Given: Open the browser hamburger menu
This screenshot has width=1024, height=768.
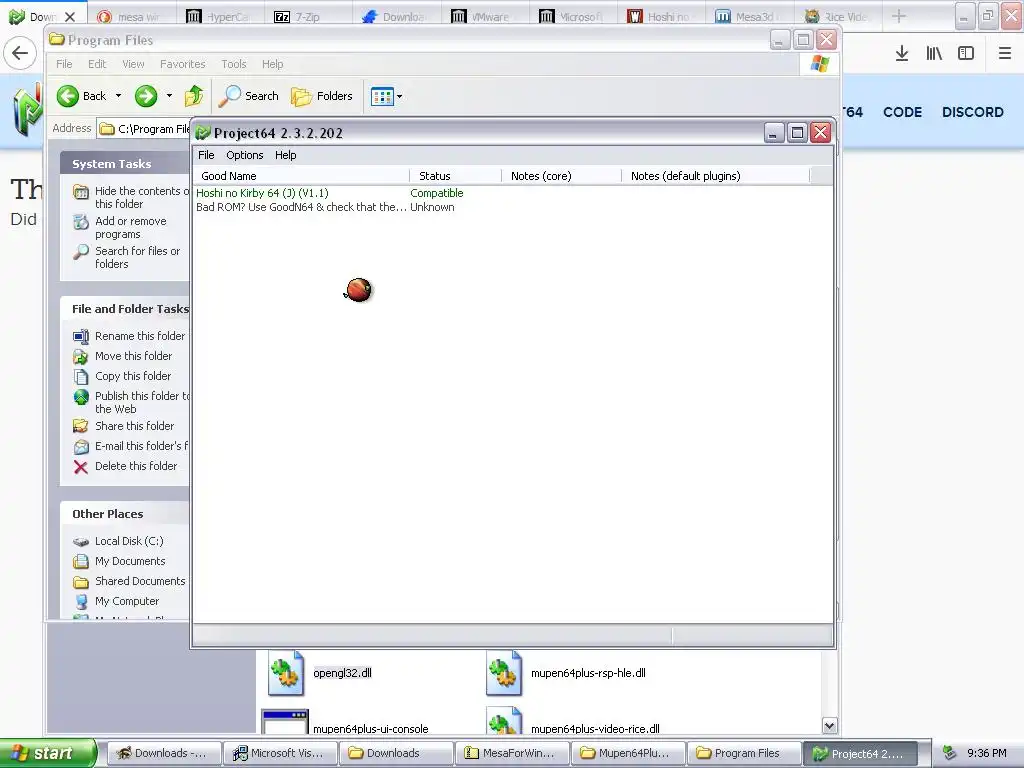Looking at the screenshot, I should 1005,54.
